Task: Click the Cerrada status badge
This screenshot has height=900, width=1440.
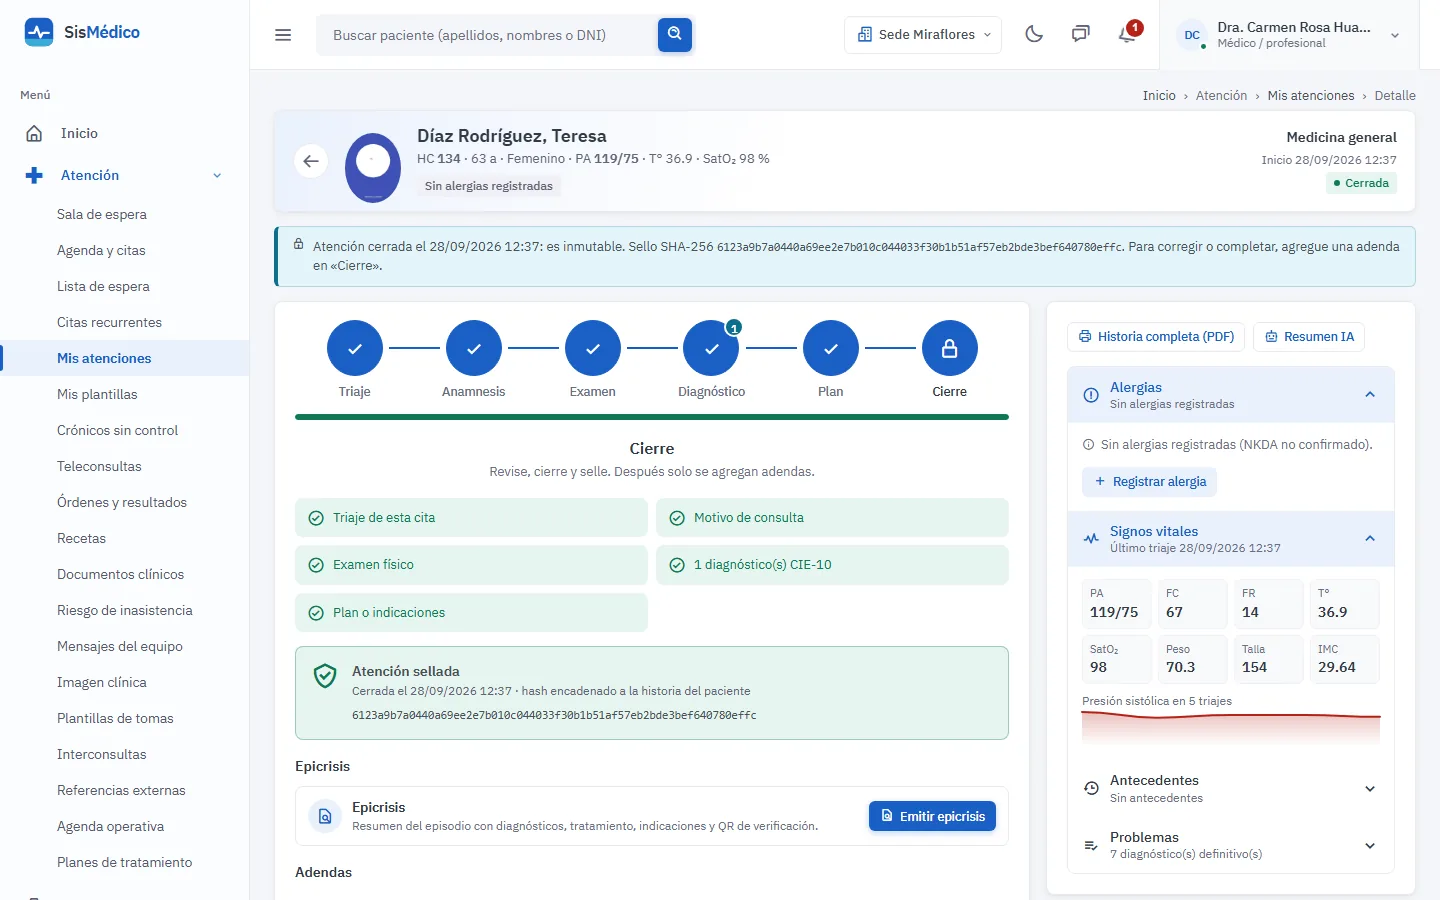Action: [1361, 183]
